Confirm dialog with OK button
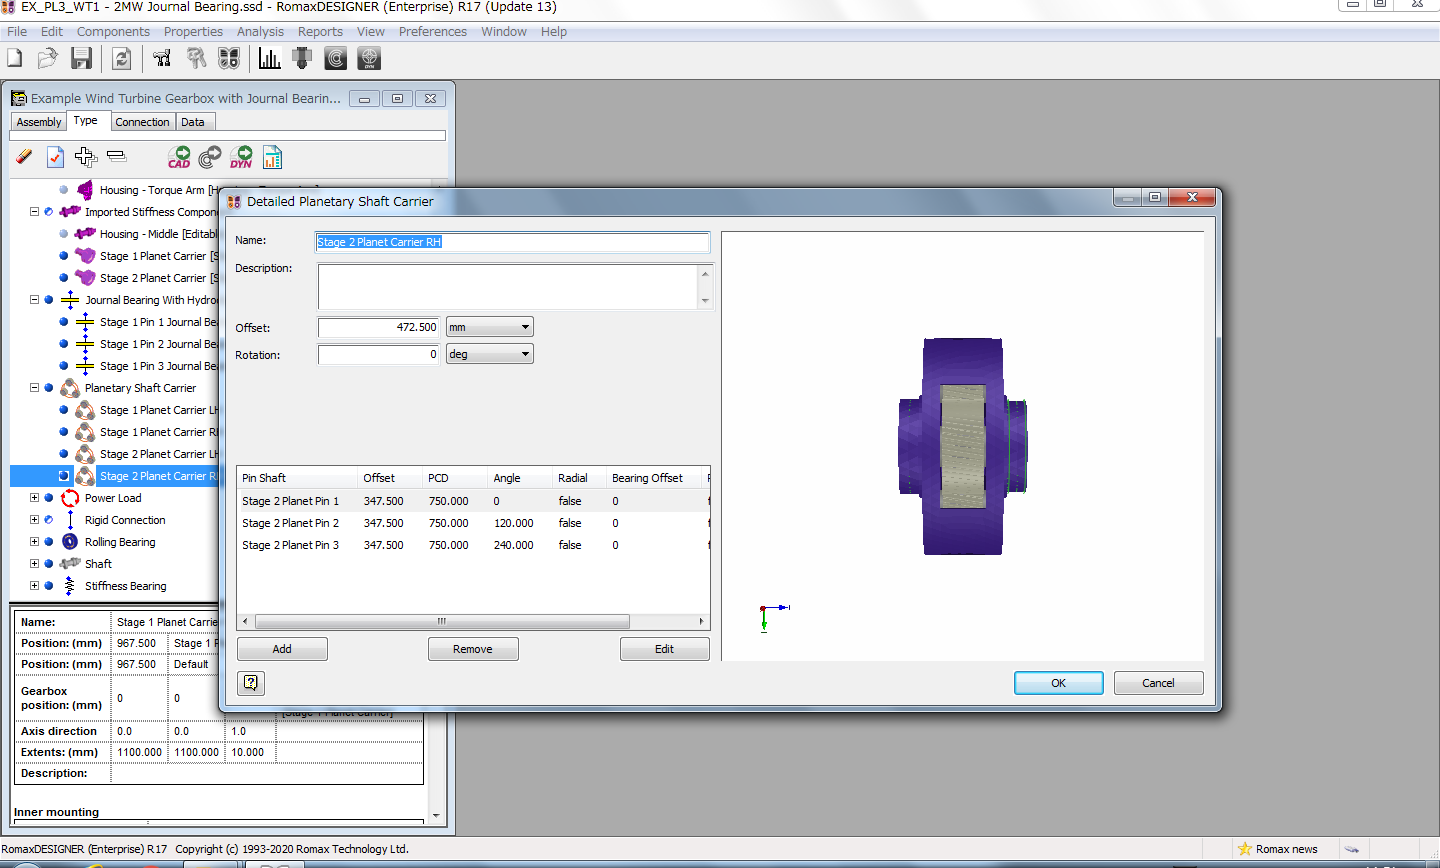 click(x=1058, y=683)
